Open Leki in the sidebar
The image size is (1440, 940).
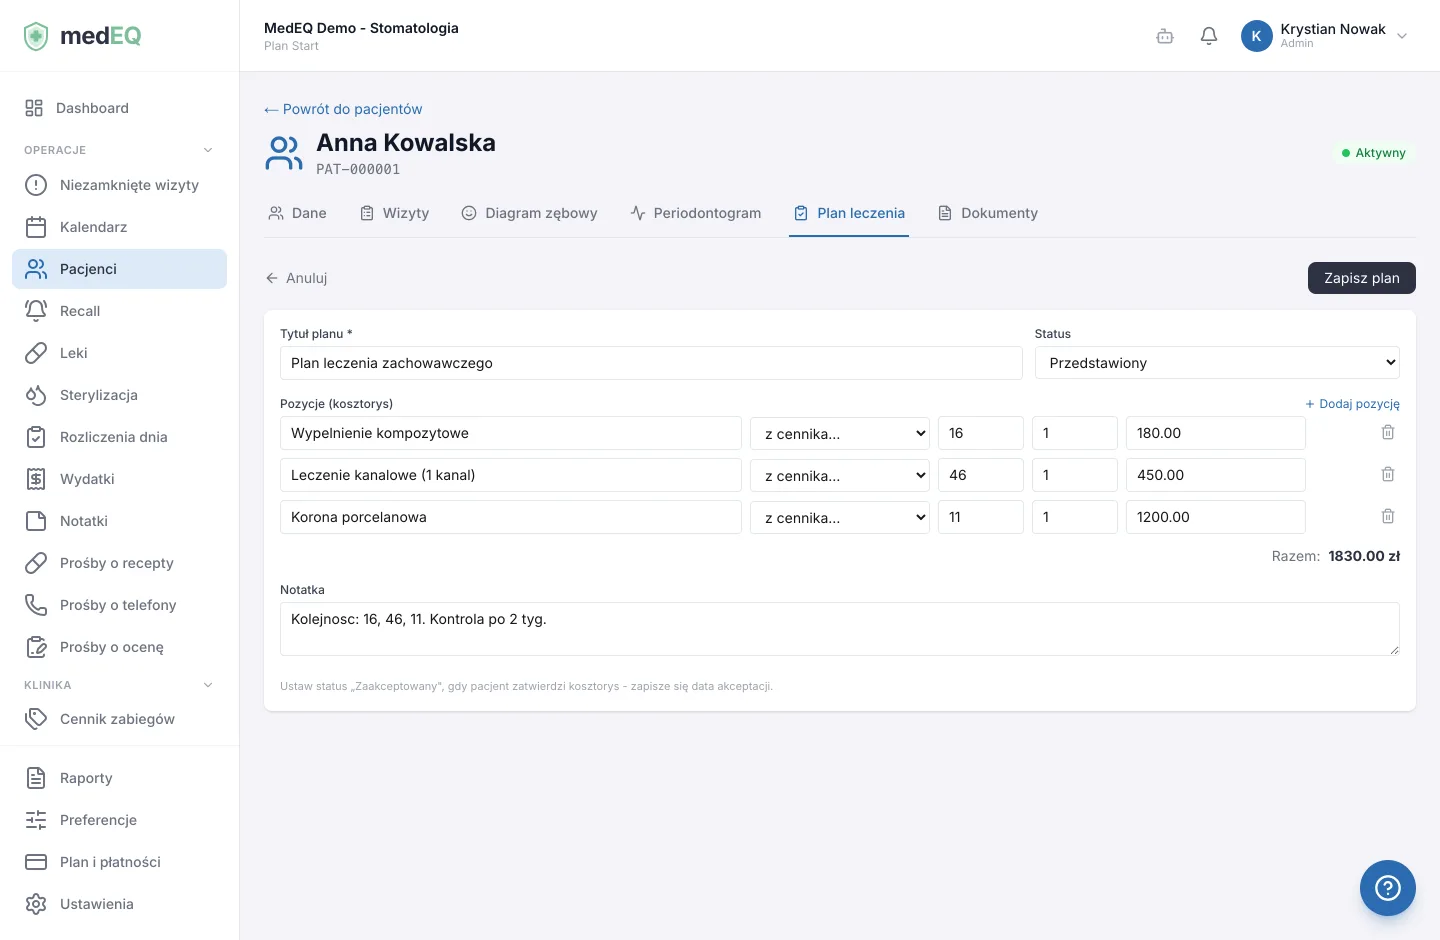coord(119,353)
